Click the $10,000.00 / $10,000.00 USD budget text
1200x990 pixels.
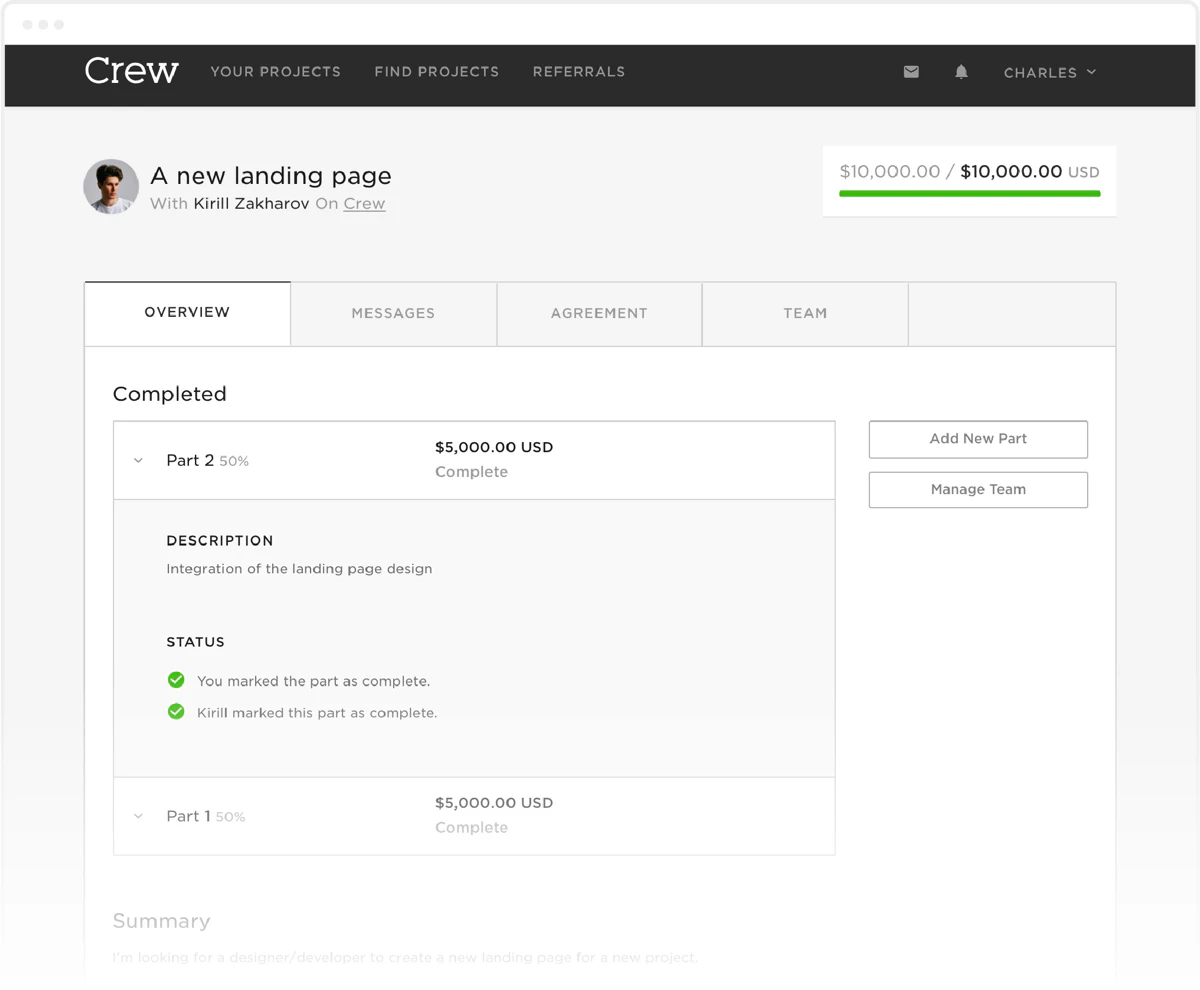969,172
